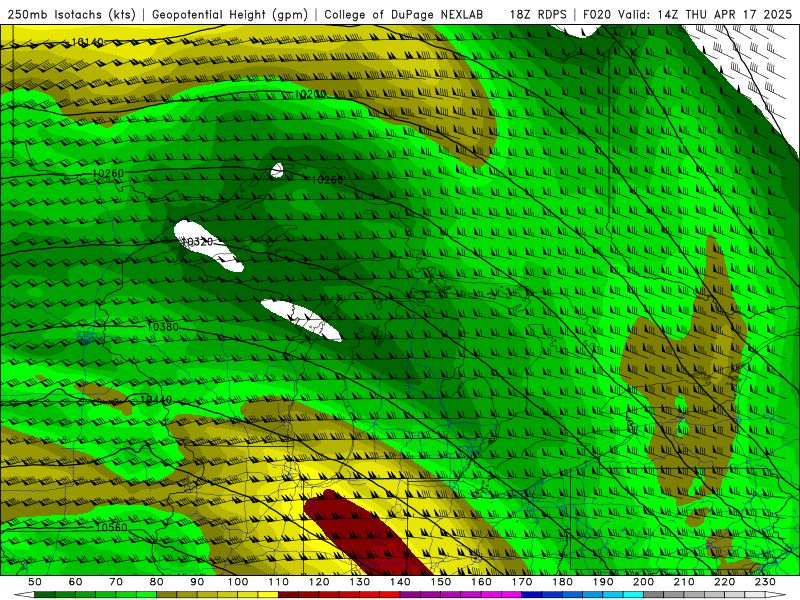Select the 10440 contour label
The image size is (800, 600).
tap(156, 401)
